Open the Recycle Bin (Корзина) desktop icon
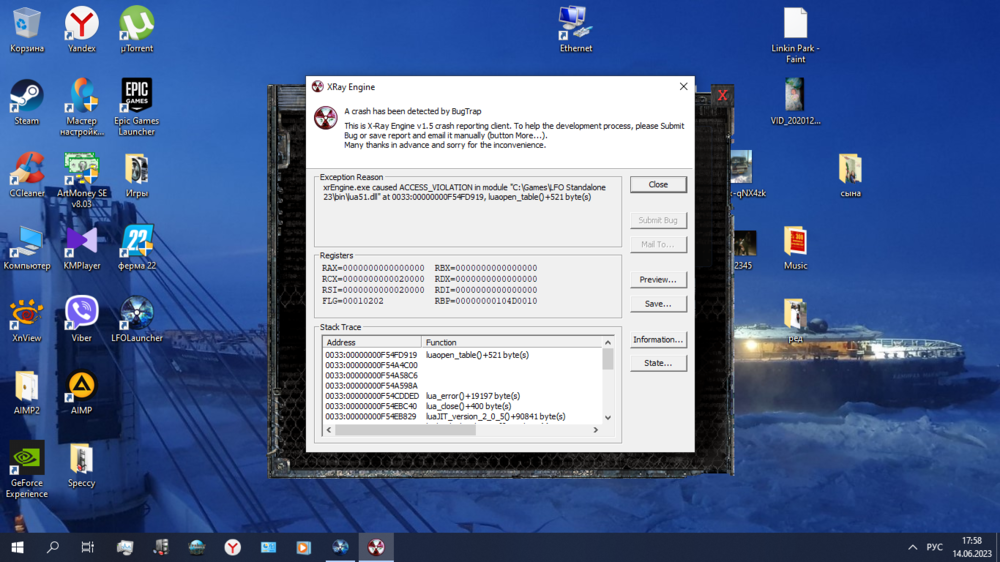Image resolution: width=1000 pixels, height=562 pixels. [26, 29]
